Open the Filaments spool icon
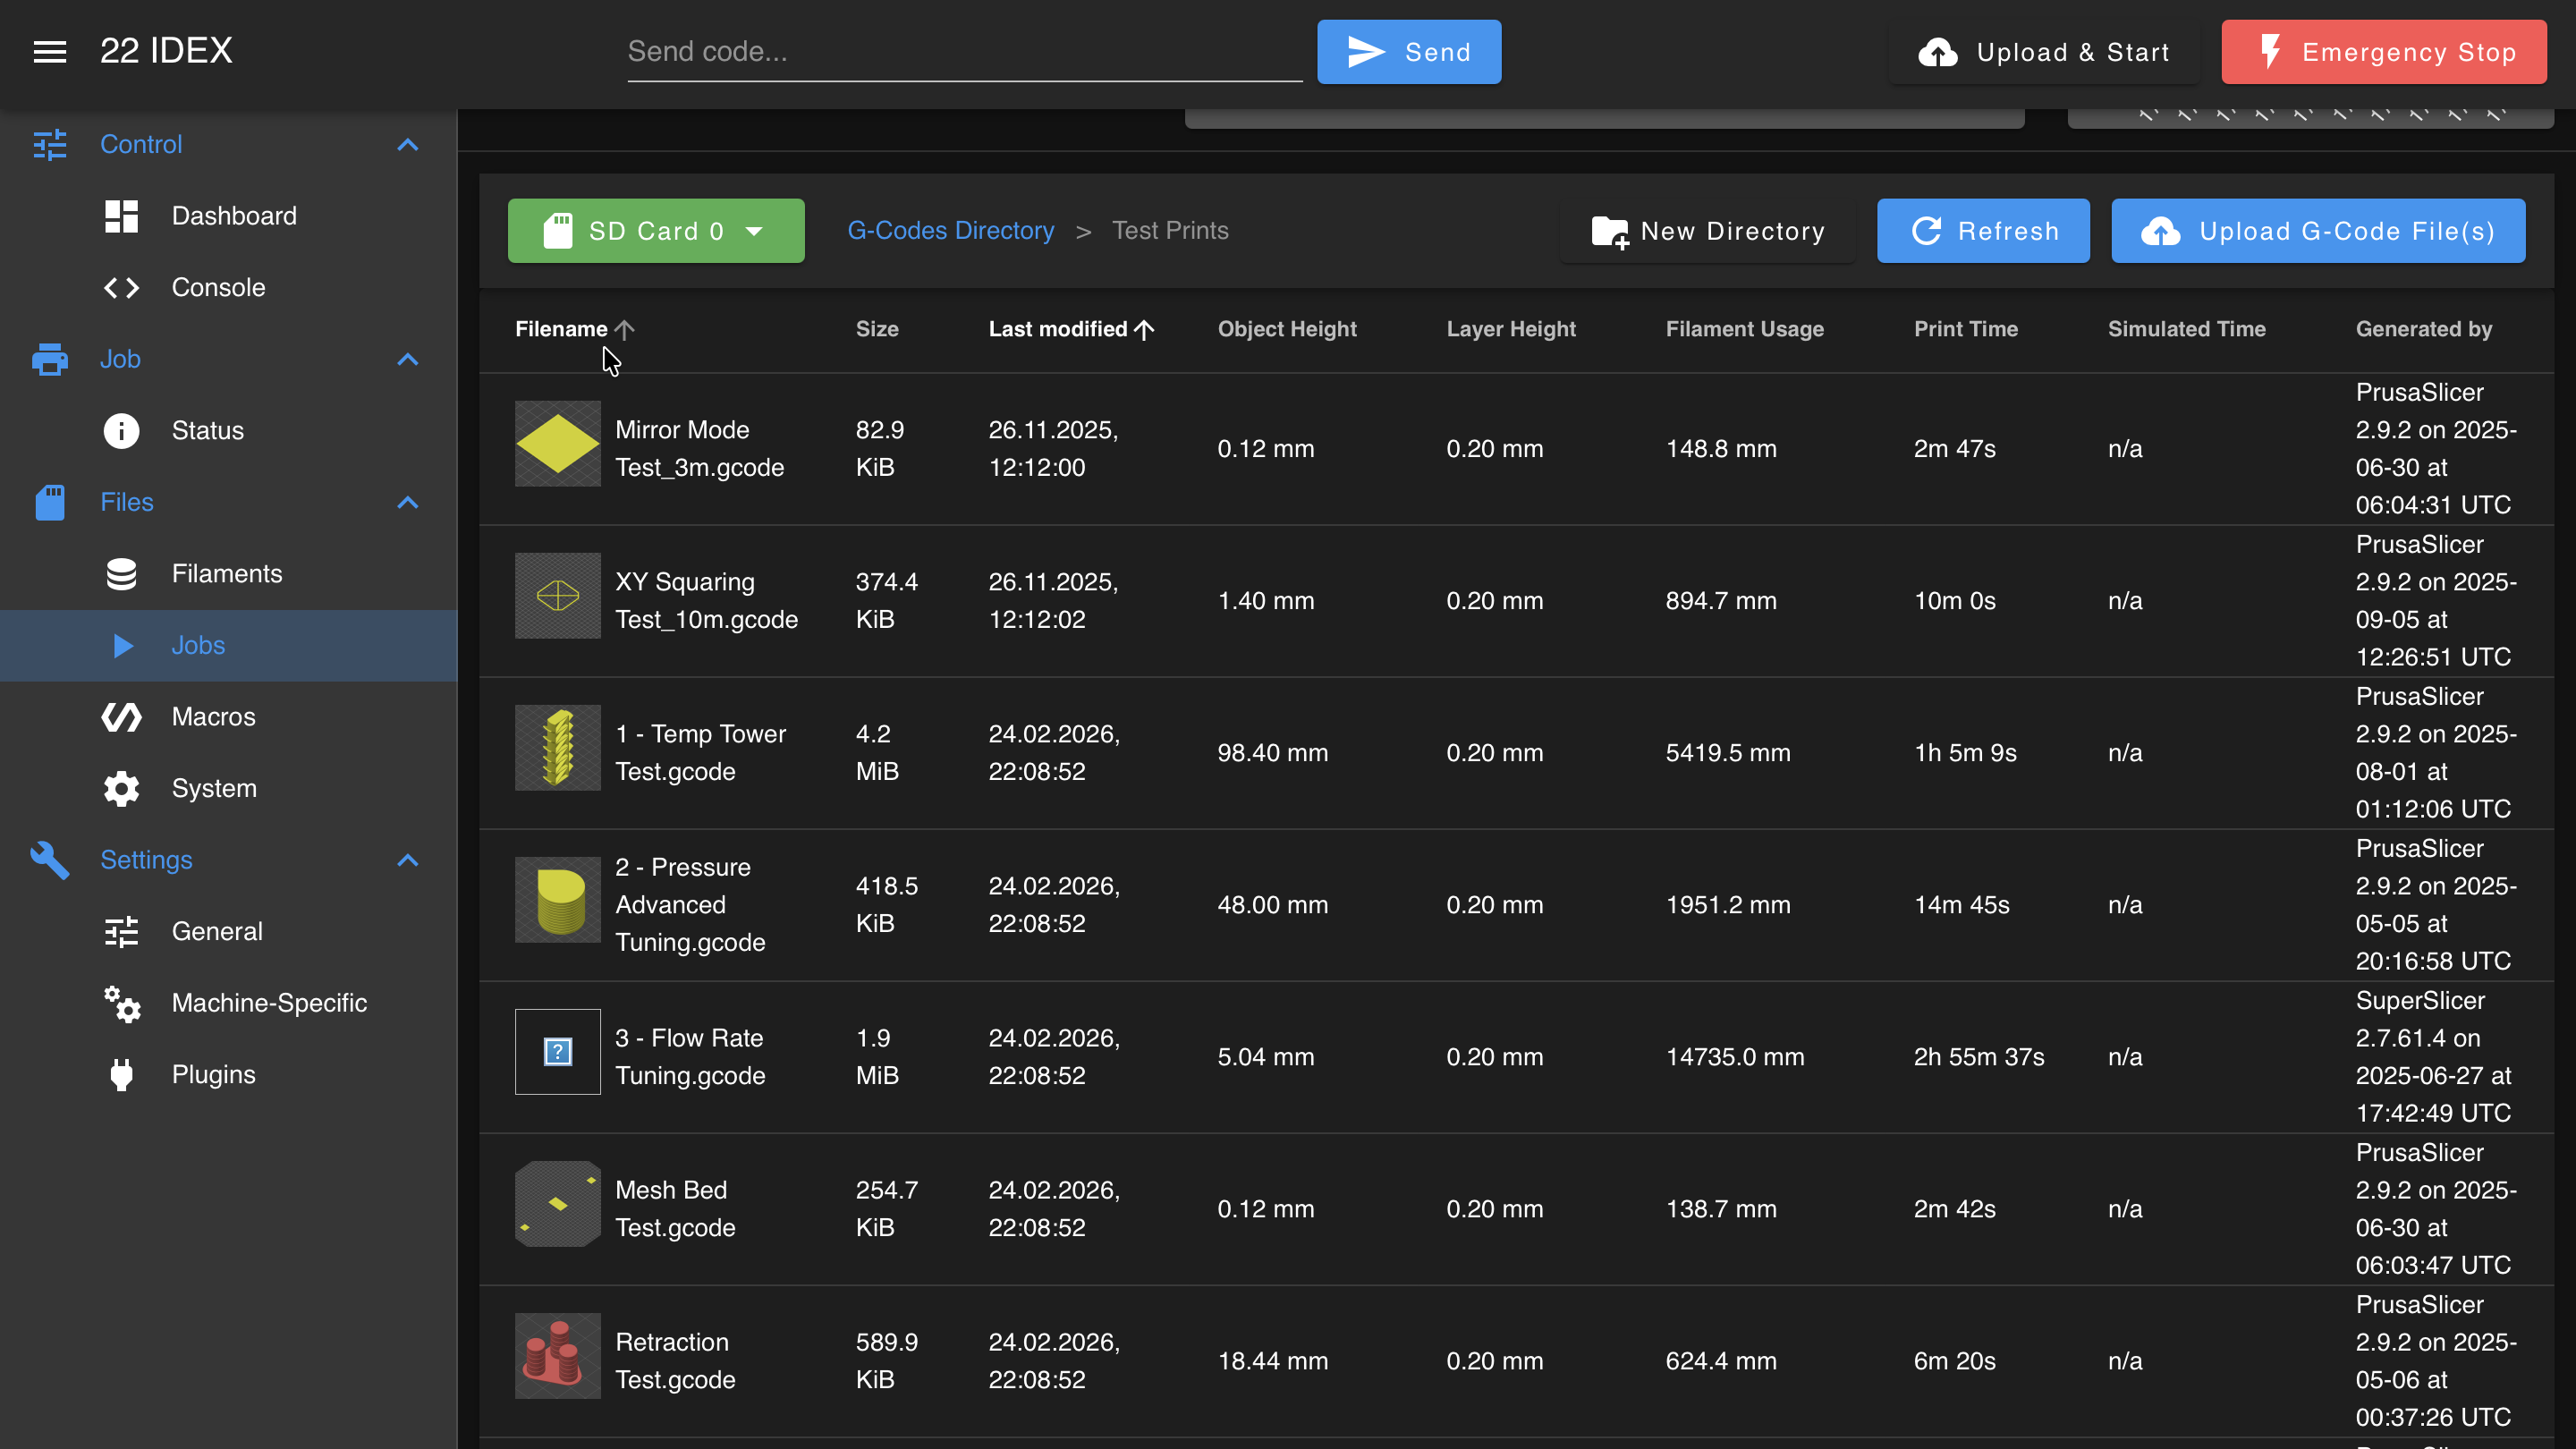 tap(121, 574)
